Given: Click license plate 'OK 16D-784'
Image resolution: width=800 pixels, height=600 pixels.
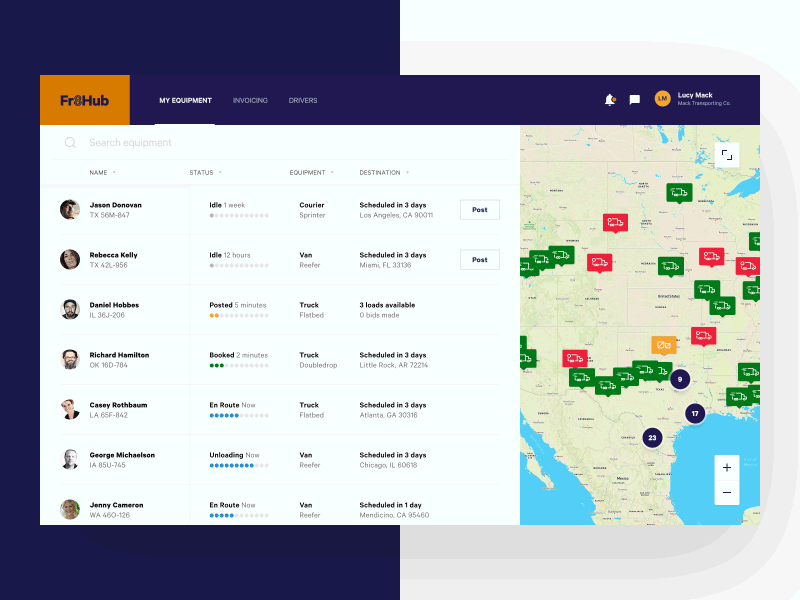Looking at the screenshot, I should [x=108, y=365].
